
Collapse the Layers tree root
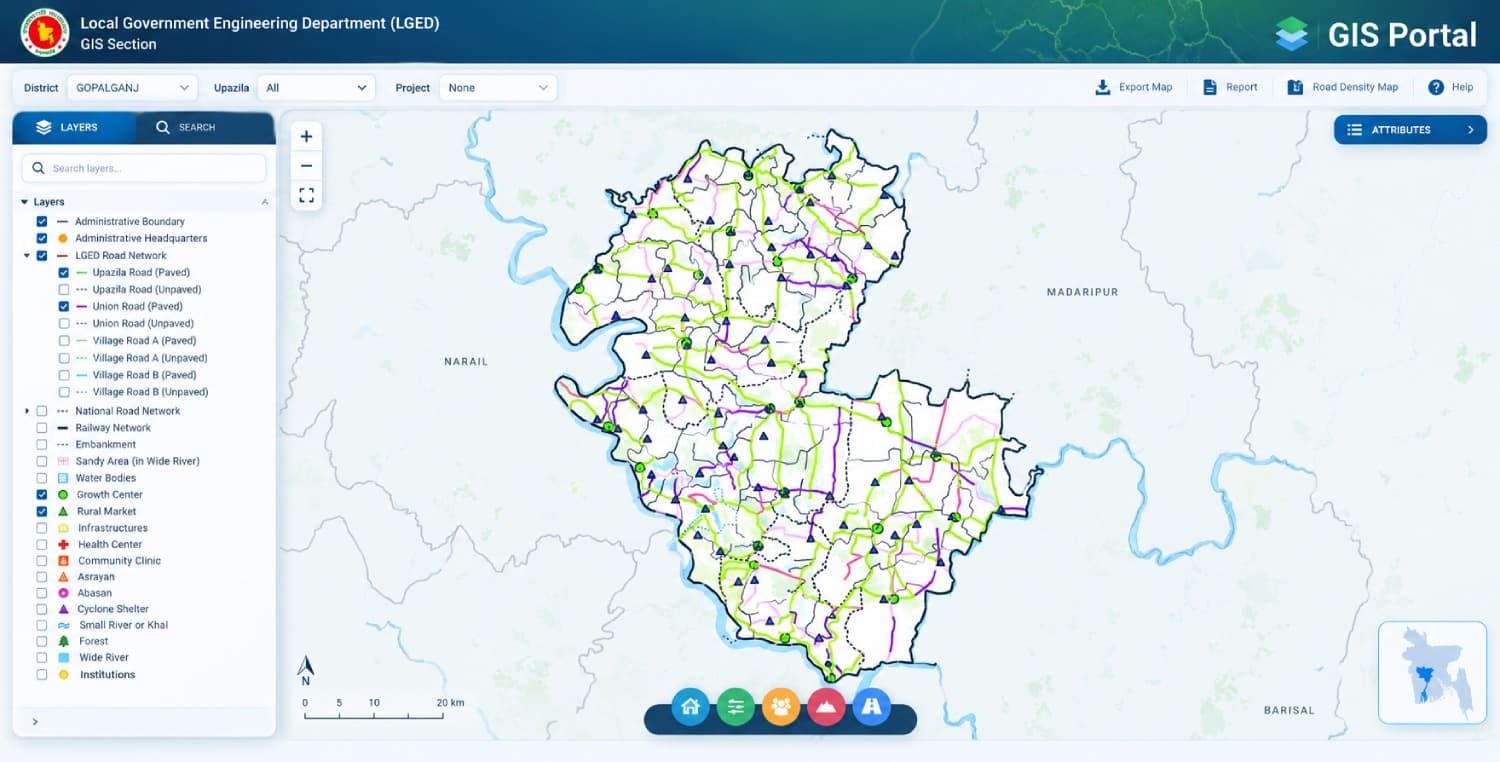point(24,202)
